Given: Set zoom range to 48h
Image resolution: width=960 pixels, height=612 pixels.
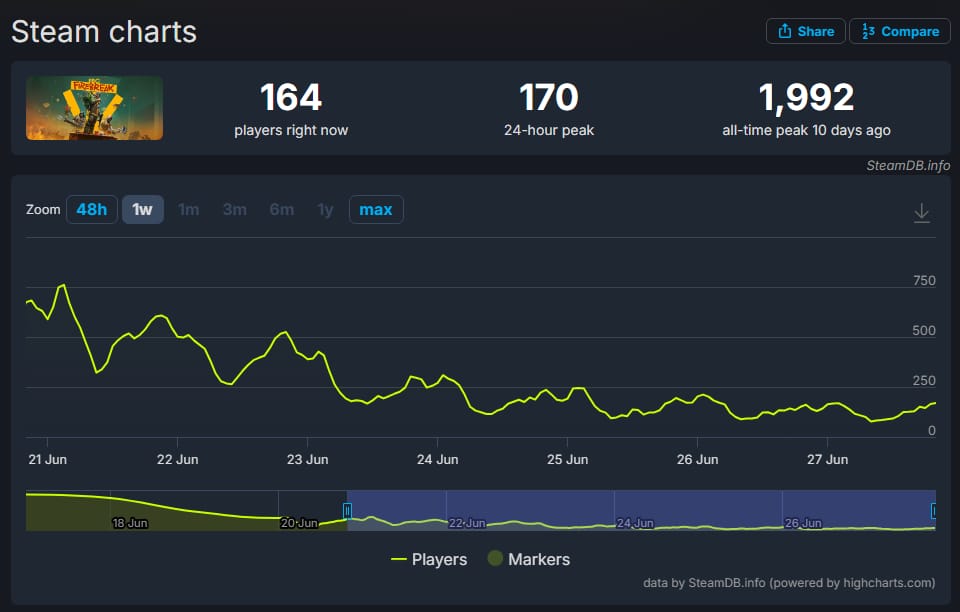Looking at the screenshot, I should [92, 209].
